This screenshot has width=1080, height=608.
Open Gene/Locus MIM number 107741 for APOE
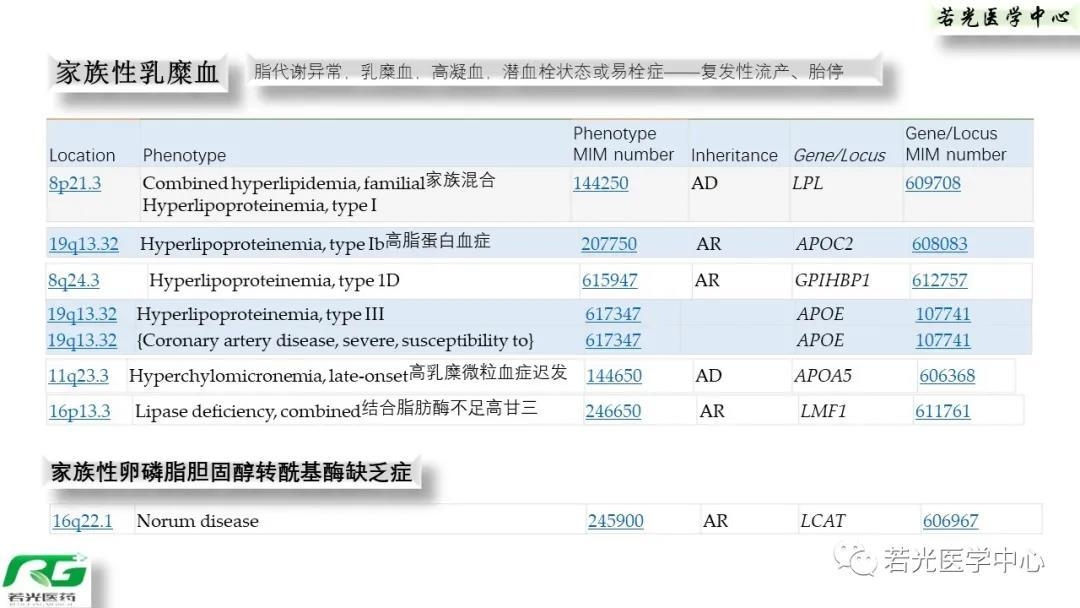tap(943, 313)
